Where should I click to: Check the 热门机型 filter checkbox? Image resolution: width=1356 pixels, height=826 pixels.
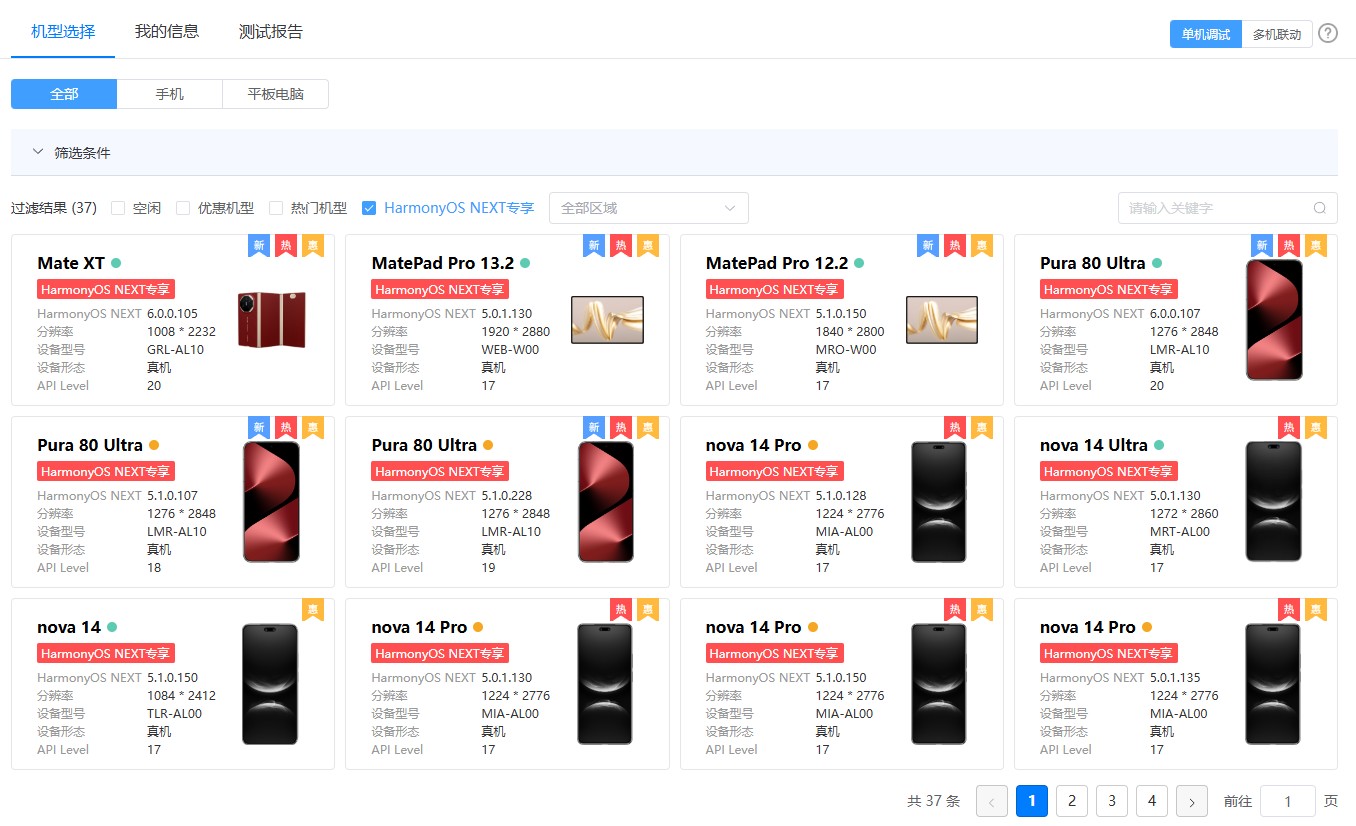click(x=276, y=208)
